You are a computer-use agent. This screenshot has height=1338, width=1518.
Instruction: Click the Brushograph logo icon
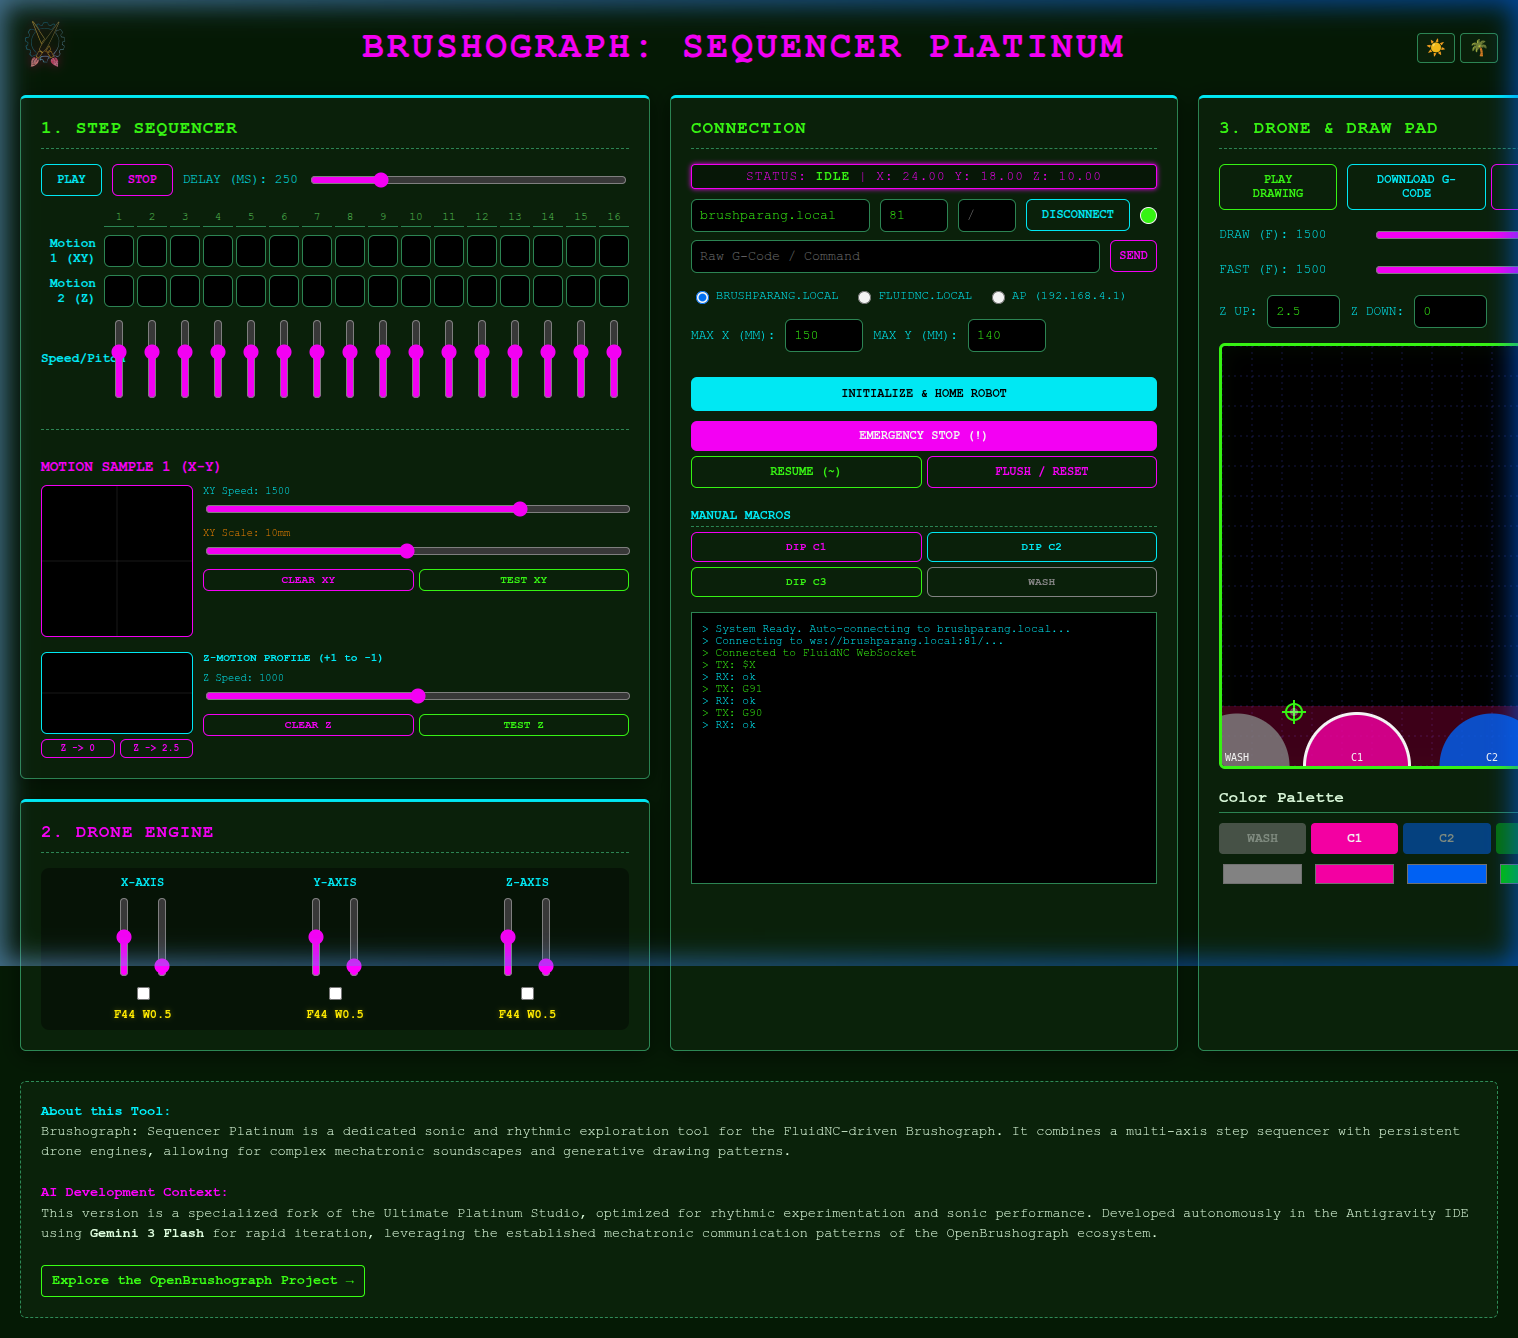point(44,46)
